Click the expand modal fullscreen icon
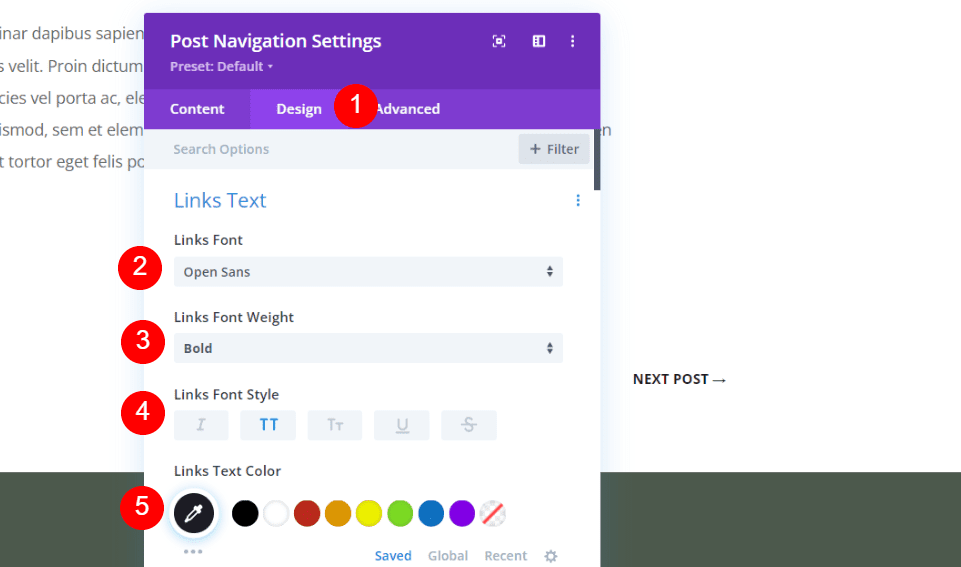Screen dimensions: 961x567 tap(499, 41)
